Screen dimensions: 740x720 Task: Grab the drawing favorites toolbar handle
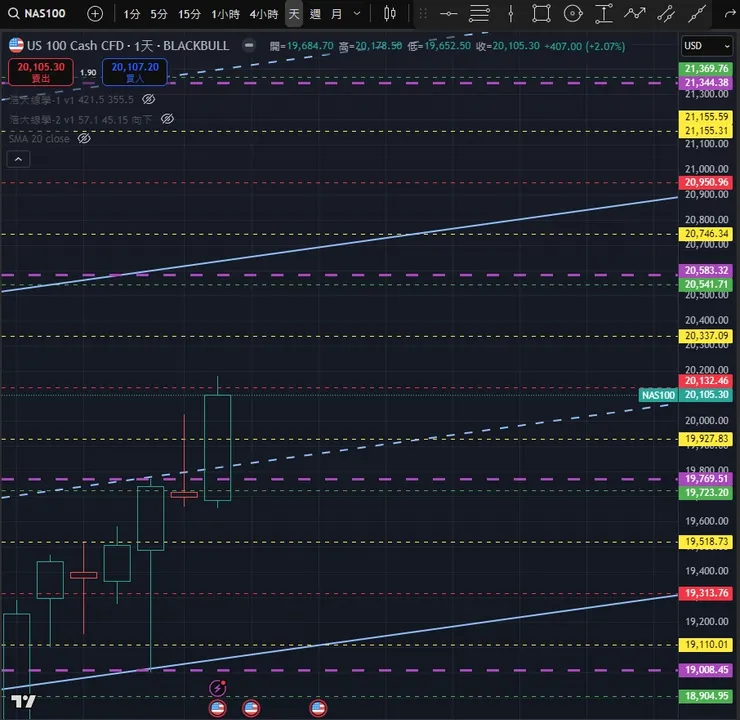point(423,14)
